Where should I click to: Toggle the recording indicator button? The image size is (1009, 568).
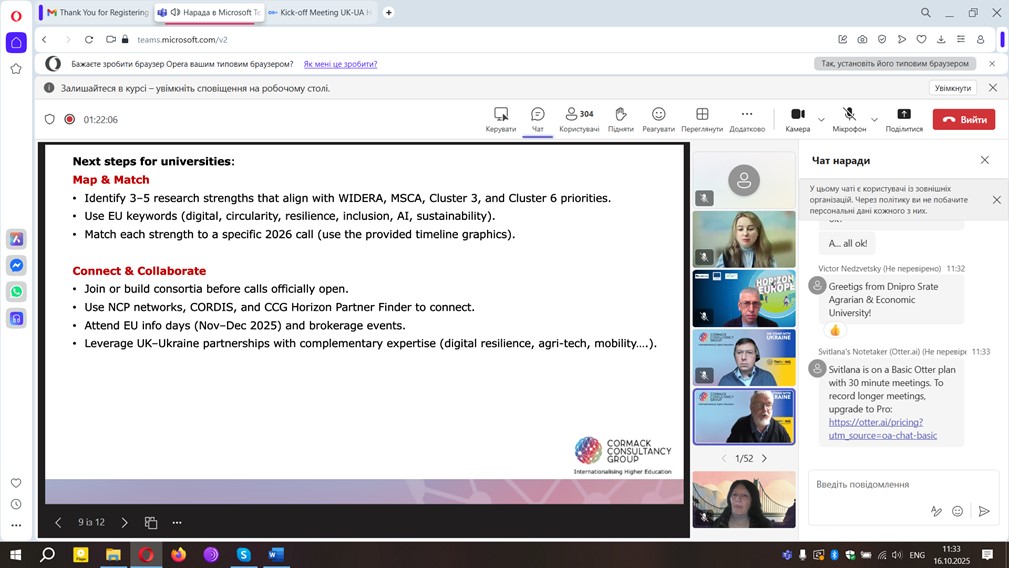70,119
